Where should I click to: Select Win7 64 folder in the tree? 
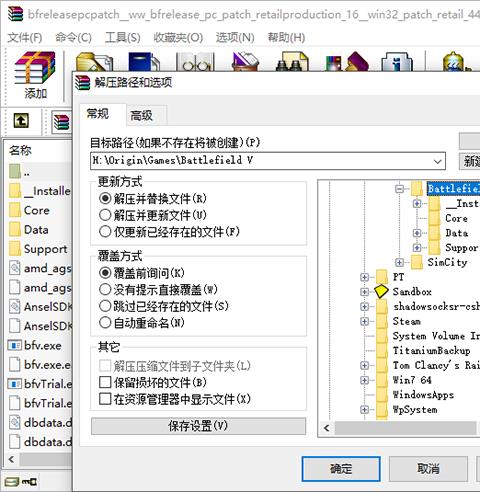412,380
